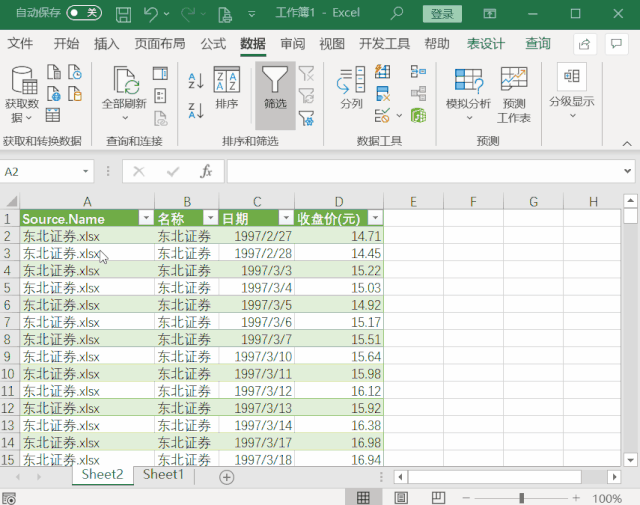This screenshot has width=640, height=505.
Task: Select cell with date 1997/3/10
Action: point(257,356)
